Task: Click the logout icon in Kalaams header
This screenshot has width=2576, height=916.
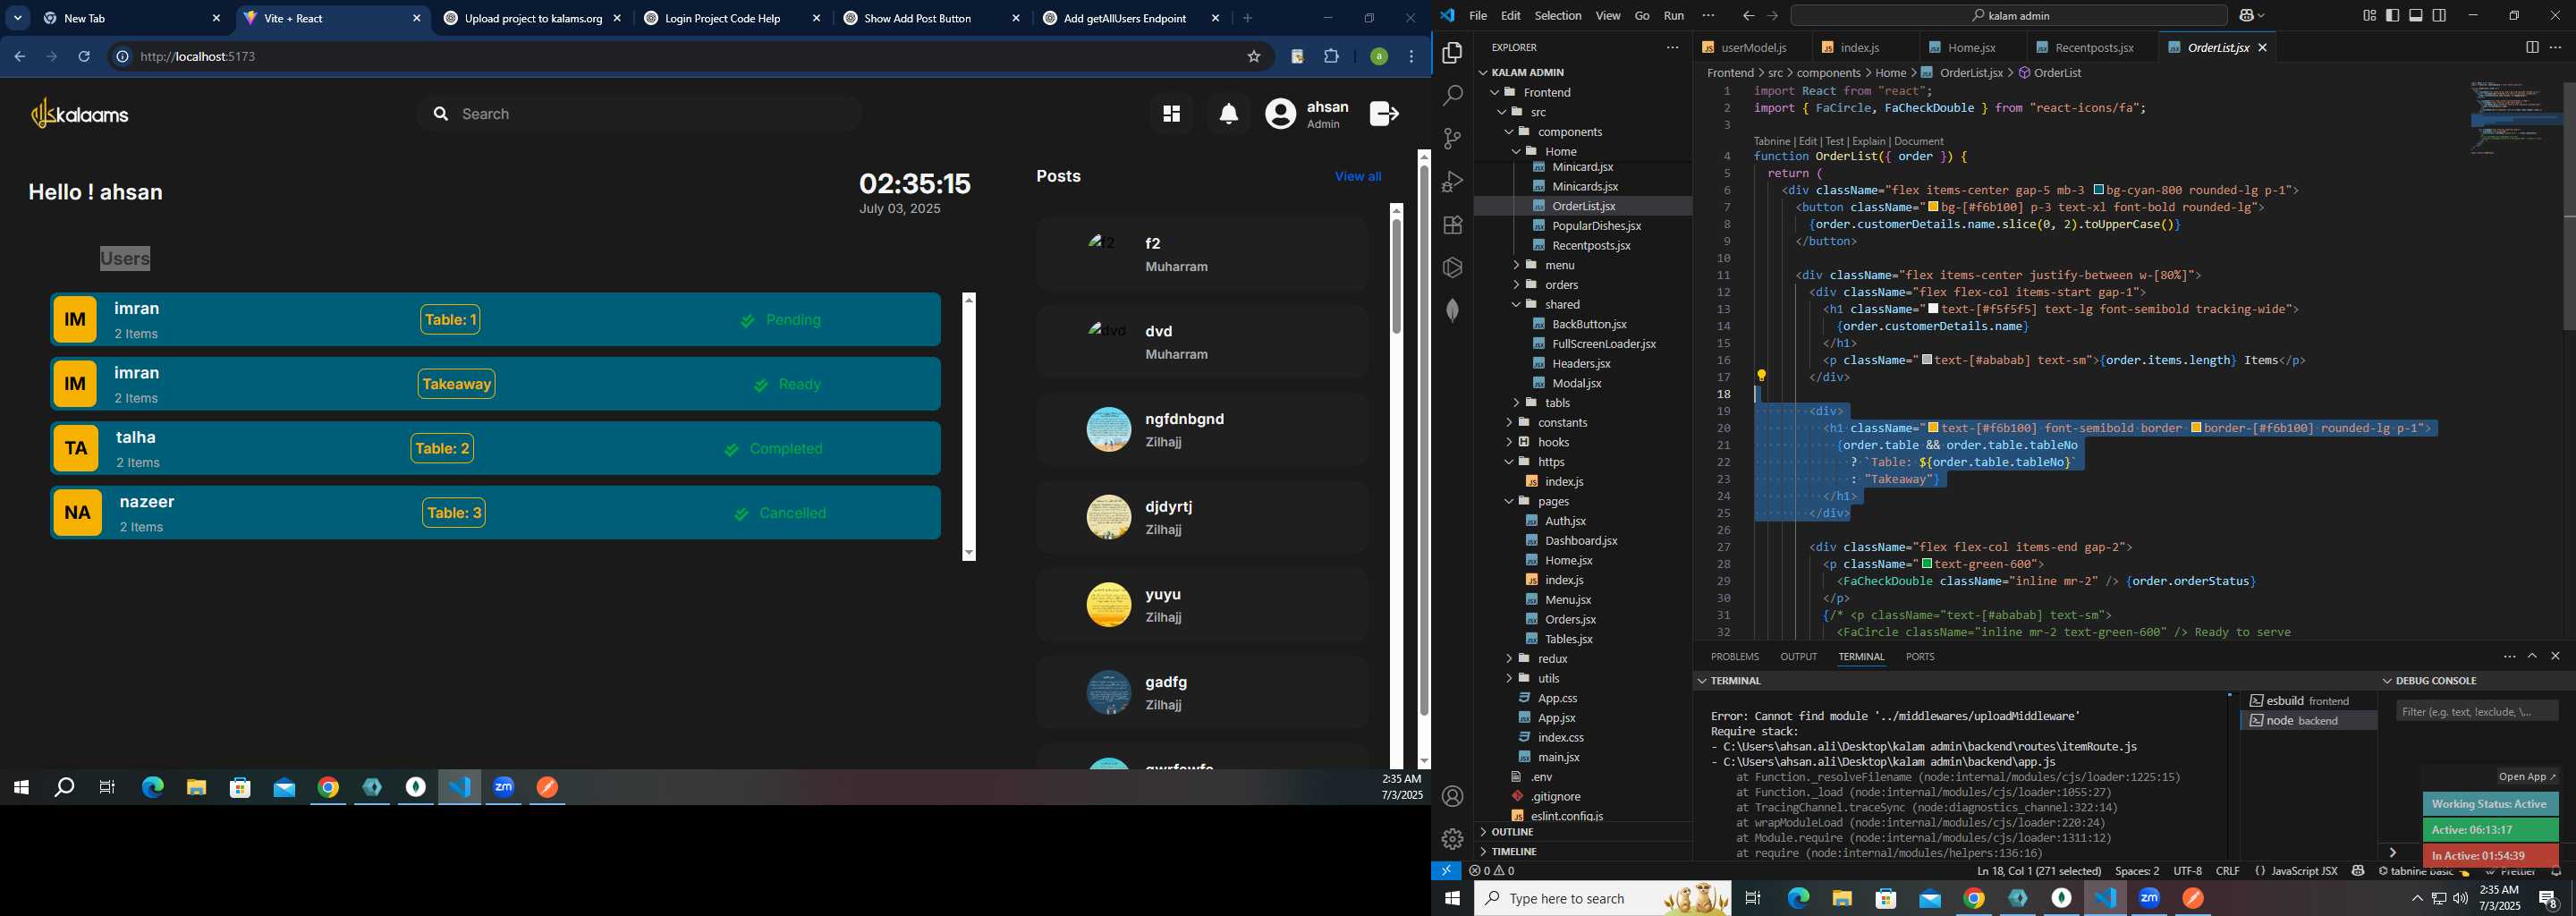Action: (x=1384, y=114)
